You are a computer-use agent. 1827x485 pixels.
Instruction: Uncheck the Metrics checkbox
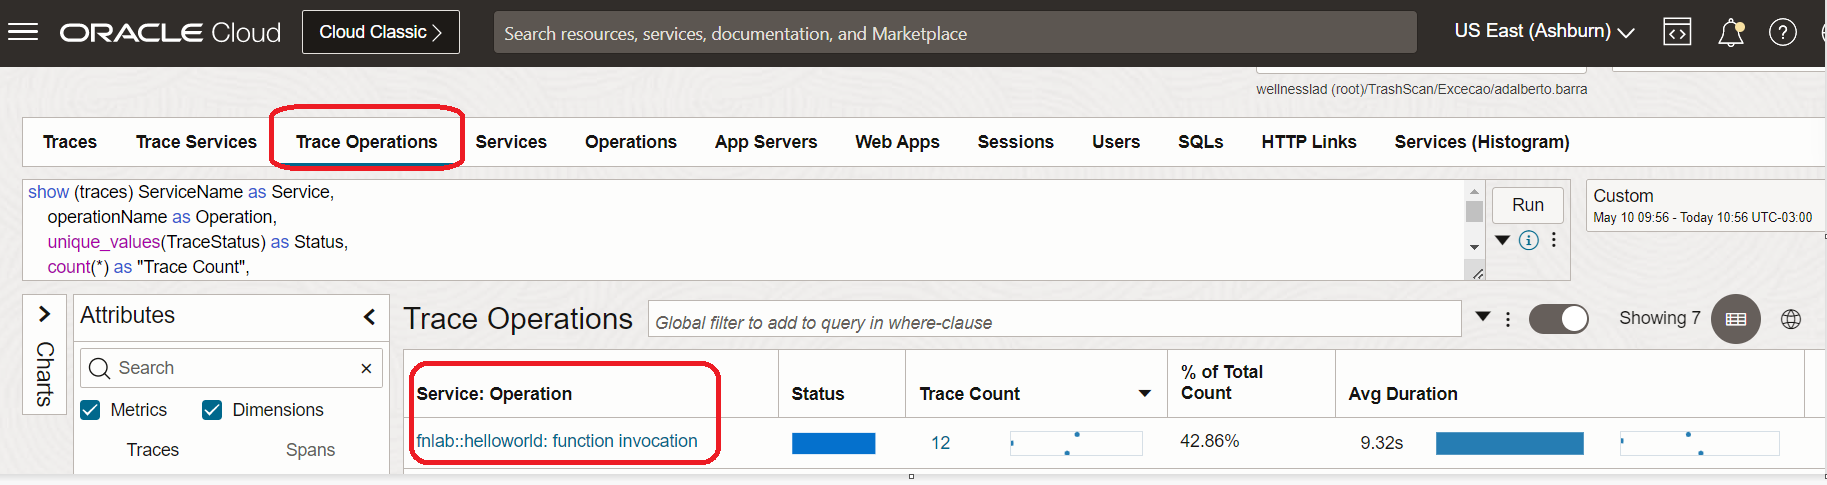(91, 410)
